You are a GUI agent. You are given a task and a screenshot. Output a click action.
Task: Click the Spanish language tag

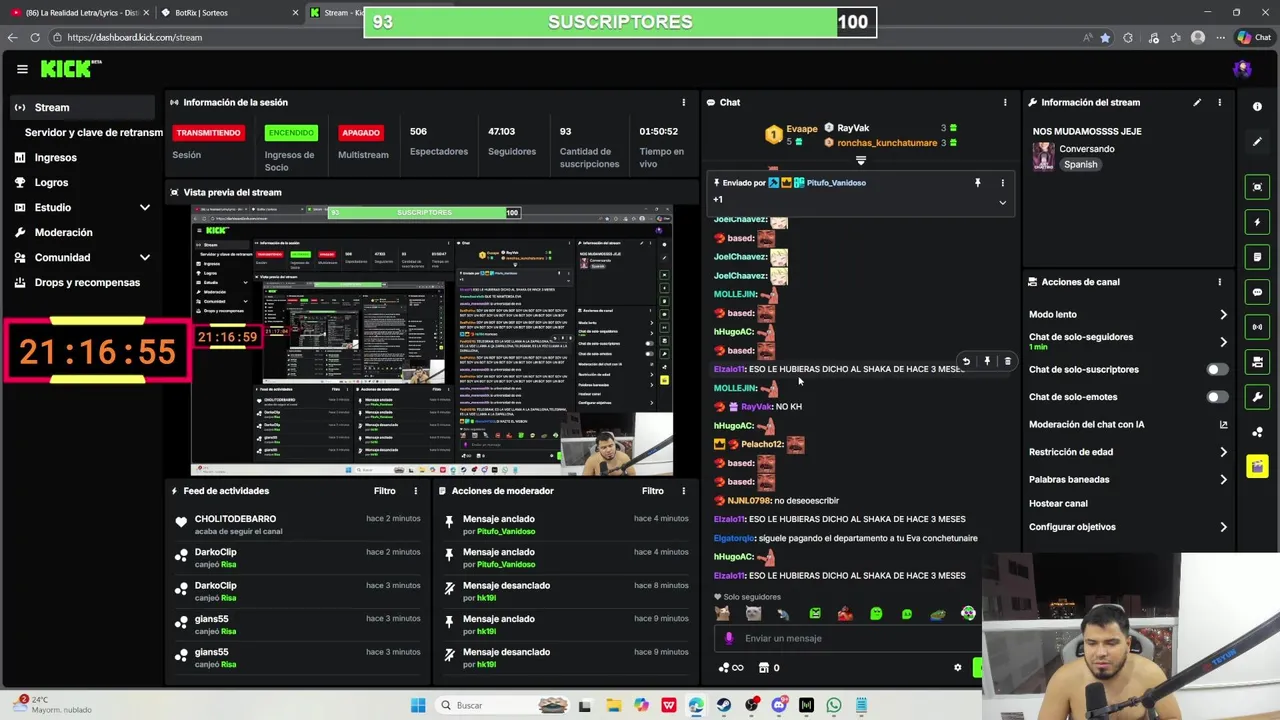pos(1080,164)
